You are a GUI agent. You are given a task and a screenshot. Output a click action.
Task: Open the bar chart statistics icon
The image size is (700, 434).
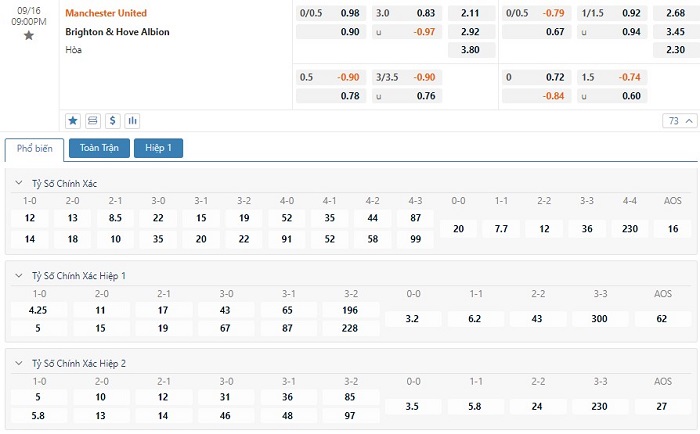(132, 121)
